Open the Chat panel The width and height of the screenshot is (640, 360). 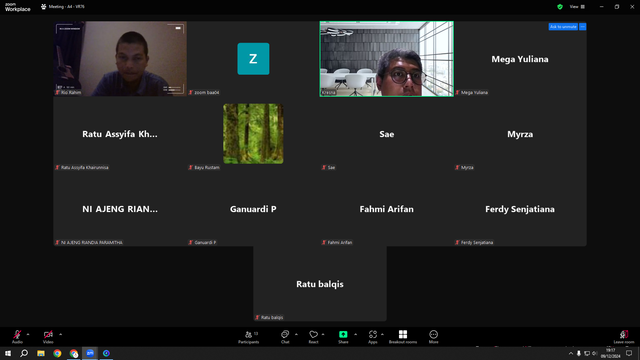coord(285,337)
